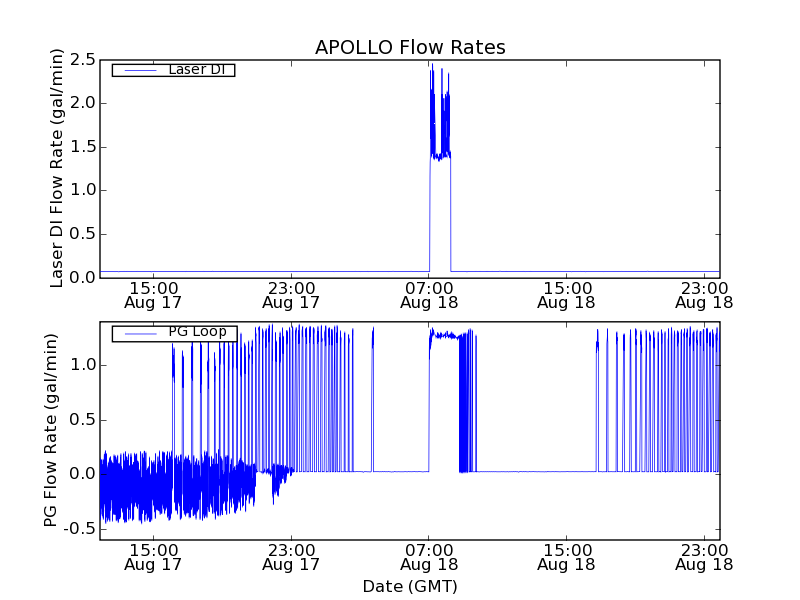Click '07:00 Aug 18' label under top plot

(x=429, y=295)
